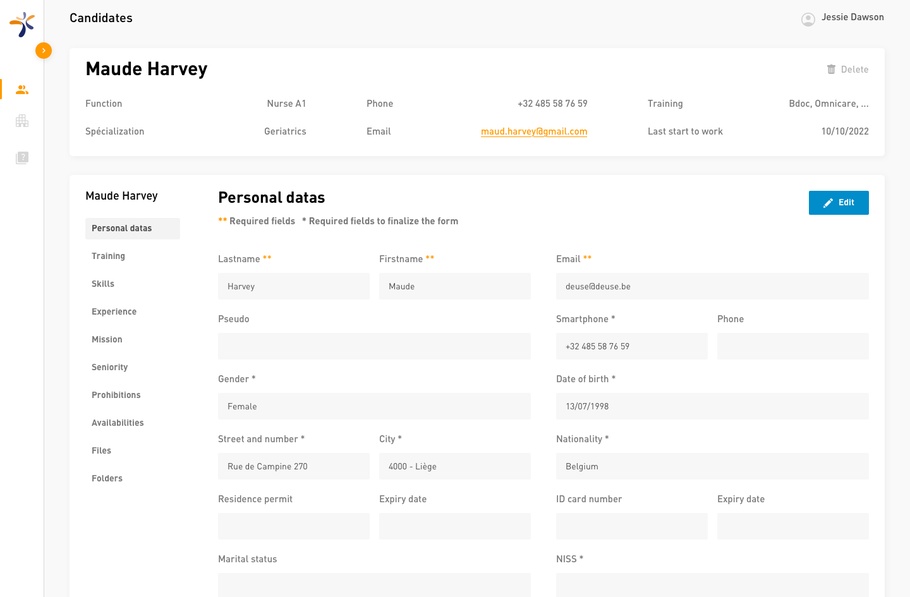The height and width of the screenshot is (597, 910).
Task: Expand the sidebar with the orange arrow
Action: click(43, 50)
